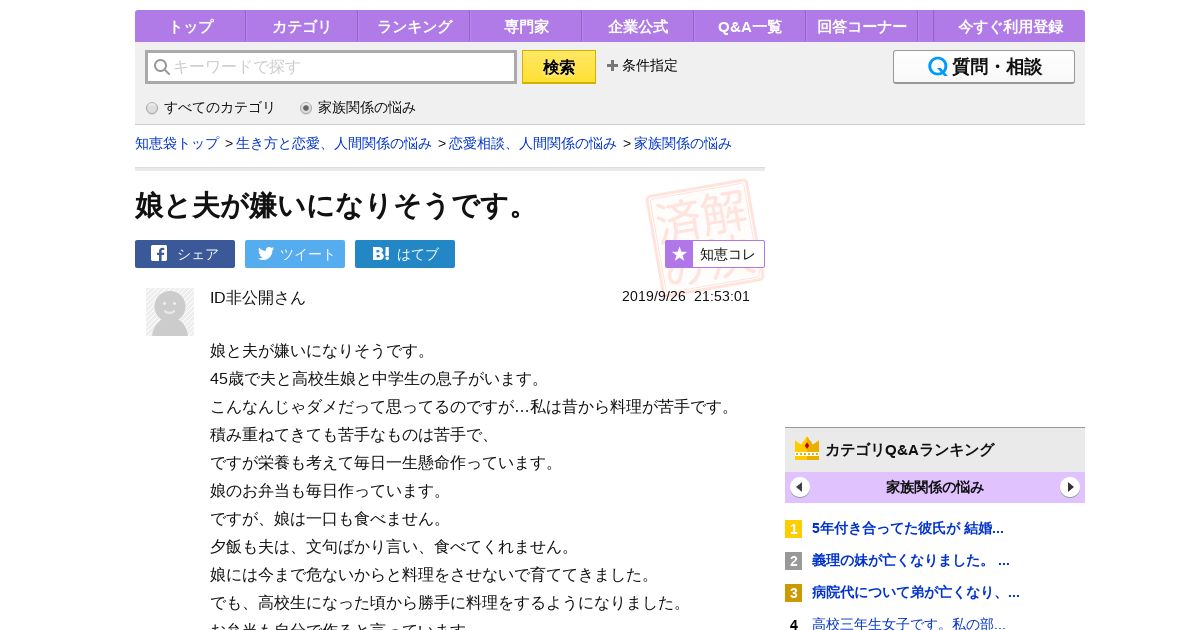Click the rank number 4 in ranking
The width and height of the screenshot is (1200, 630).
(794, 624)
